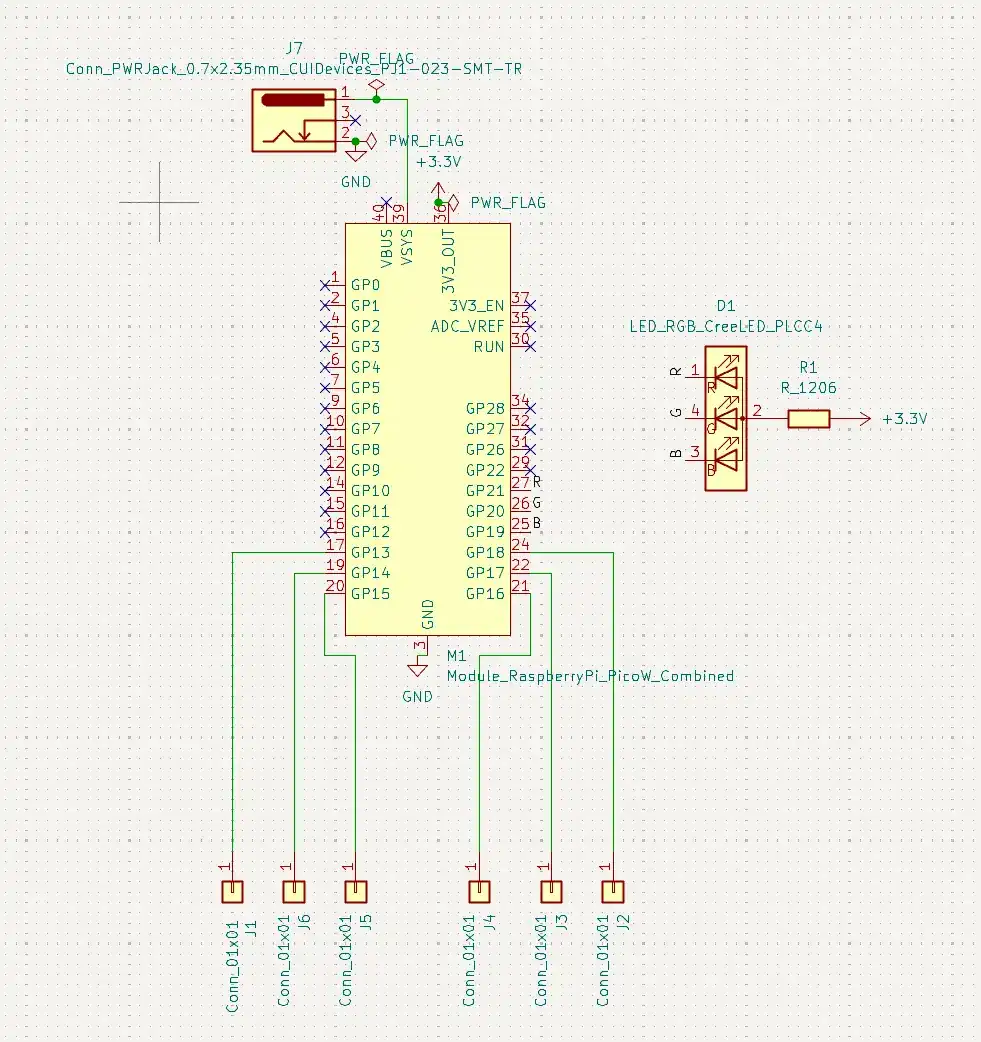Click the junction dot on the LED common pin 2
The width and height of the screenshot is (981, 1042).
743,419
